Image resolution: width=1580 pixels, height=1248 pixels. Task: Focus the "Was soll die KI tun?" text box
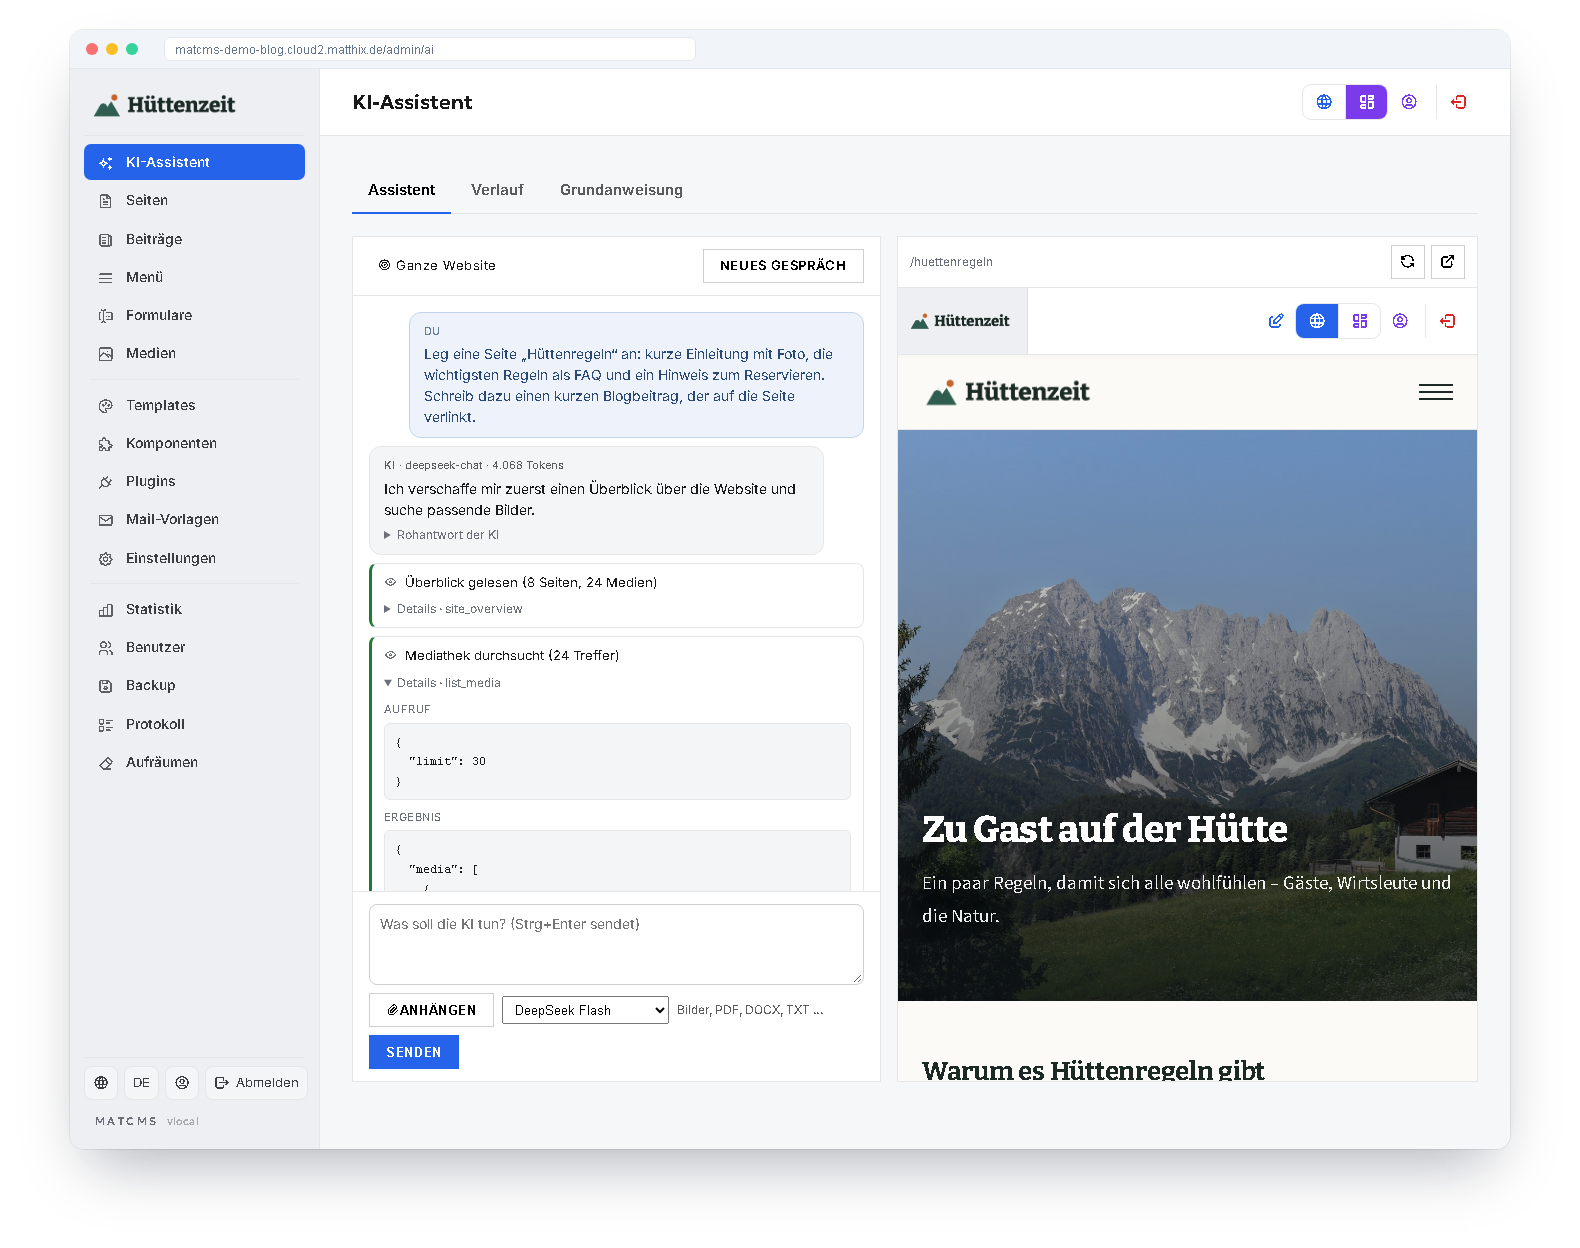point(616,944)
